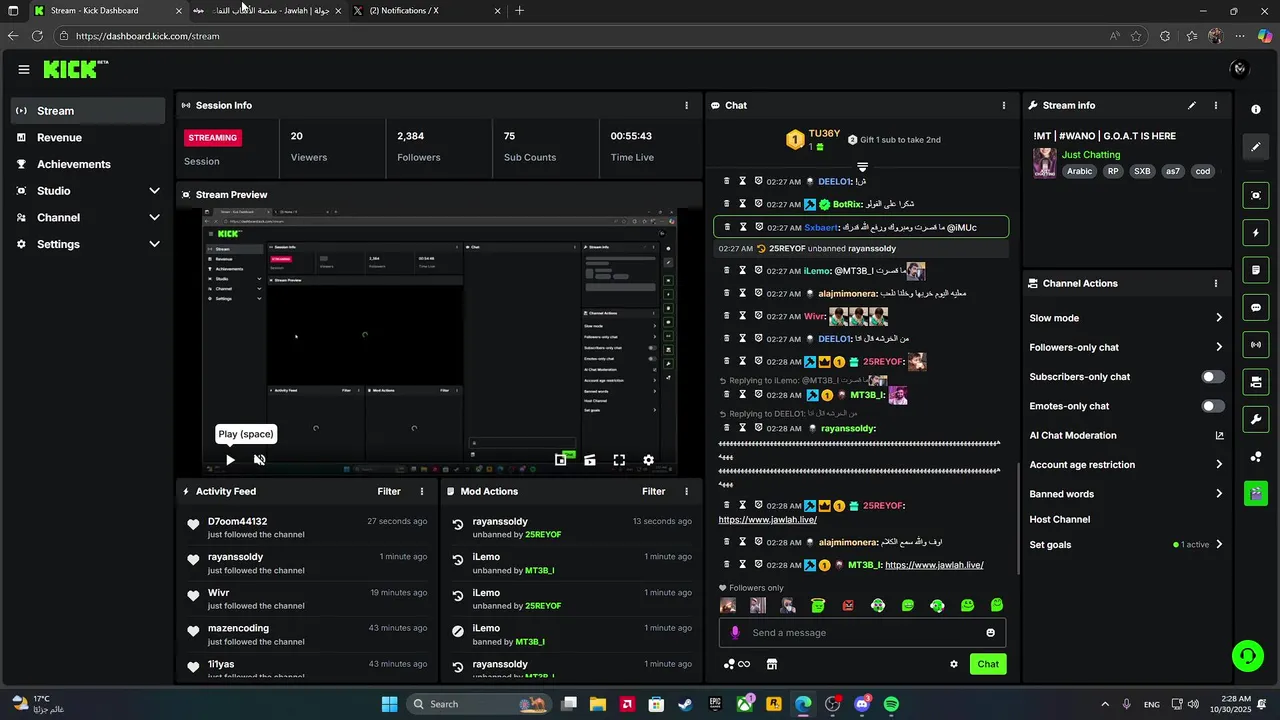The height and width of the screenshot is (720, 1280).
Task: Open stream preview settings gear
Action: pyautogui.click(x=648, y=460)
